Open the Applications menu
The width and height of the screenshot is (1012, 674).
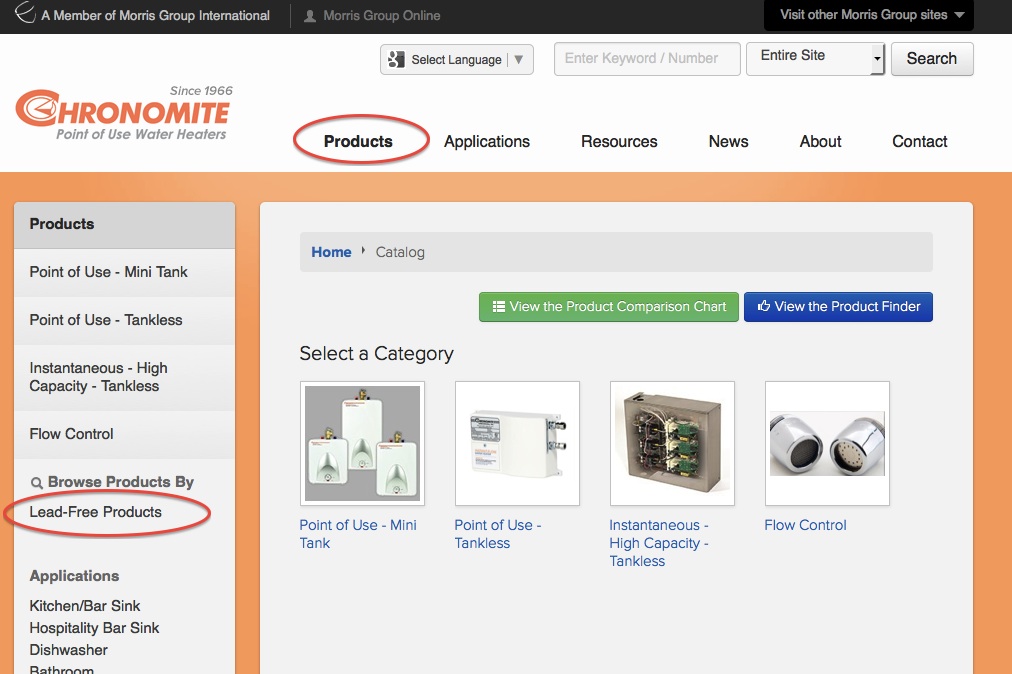pos(487,141)
